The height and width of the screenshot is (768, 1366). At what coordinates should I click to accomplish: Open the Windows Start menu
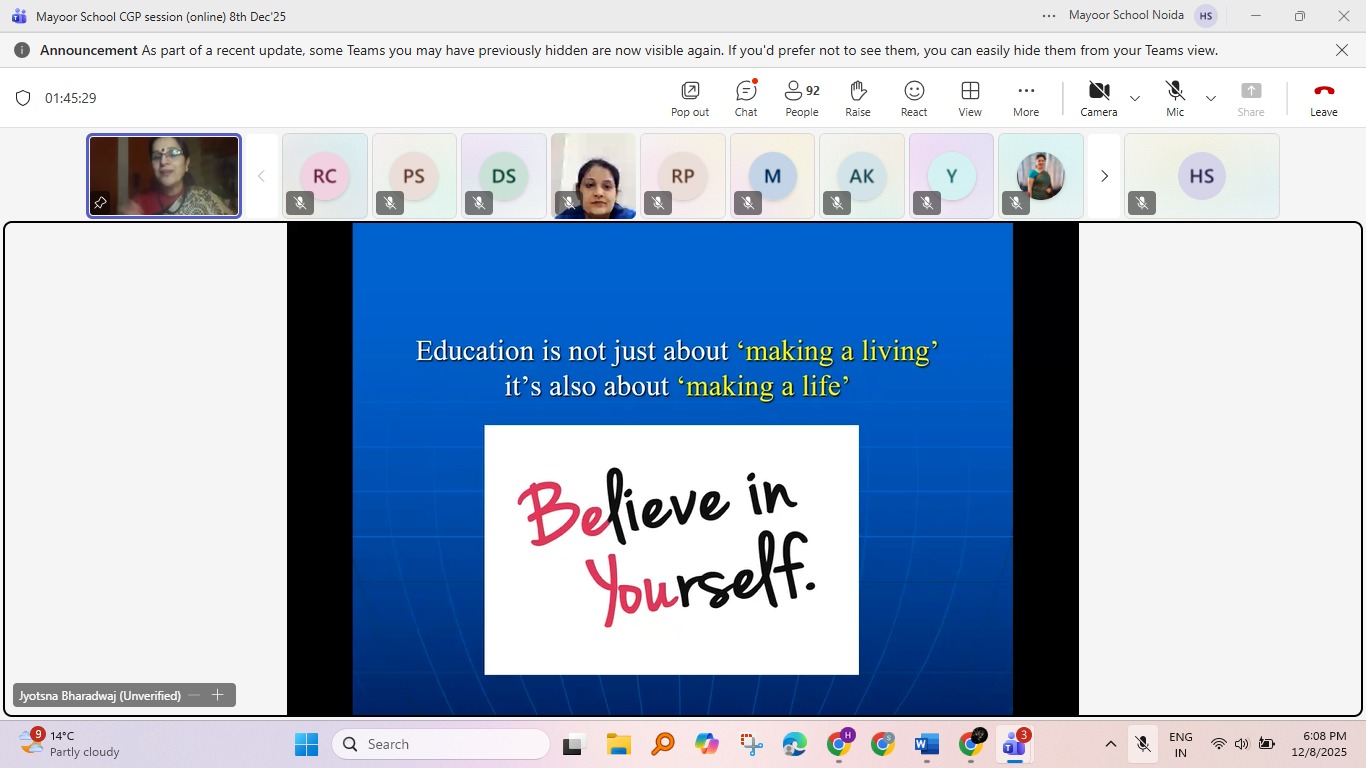[306, 744]
